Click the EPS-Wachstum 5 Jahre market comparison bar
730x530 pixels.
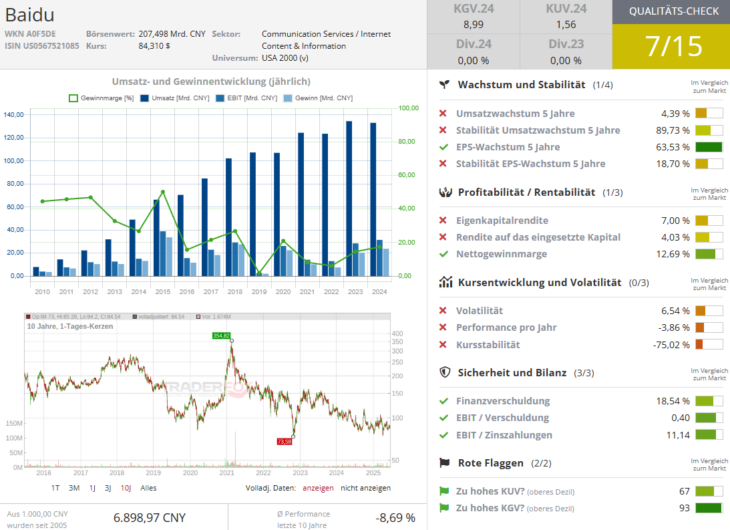[x=709, y=147]
